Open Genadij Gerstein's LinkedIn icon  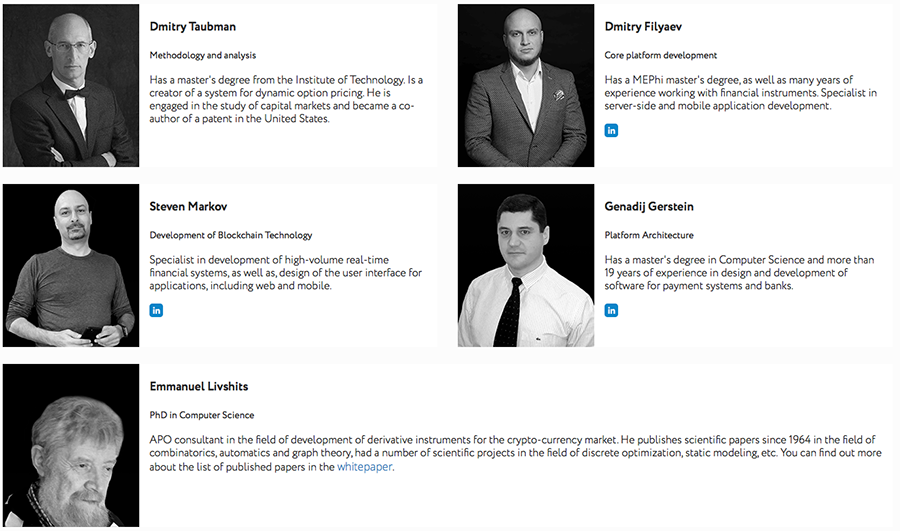[611, 310]
